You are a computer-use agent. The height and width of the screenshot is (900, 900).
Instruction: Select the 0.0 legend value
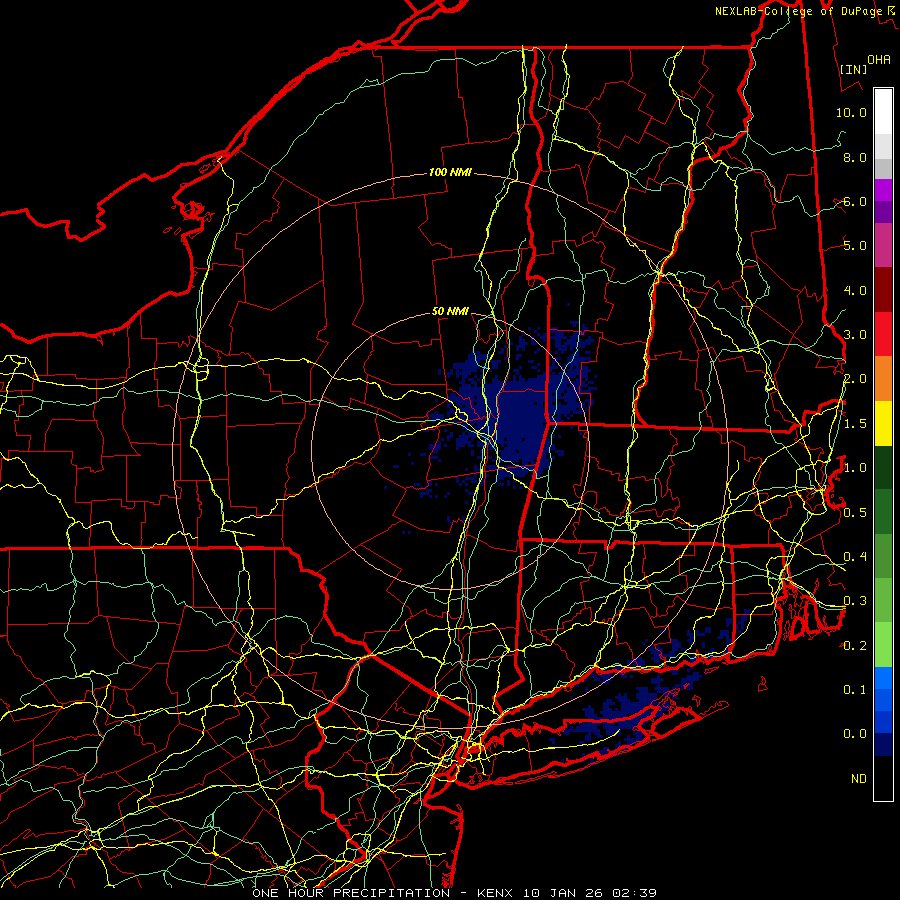pos(855,734)
